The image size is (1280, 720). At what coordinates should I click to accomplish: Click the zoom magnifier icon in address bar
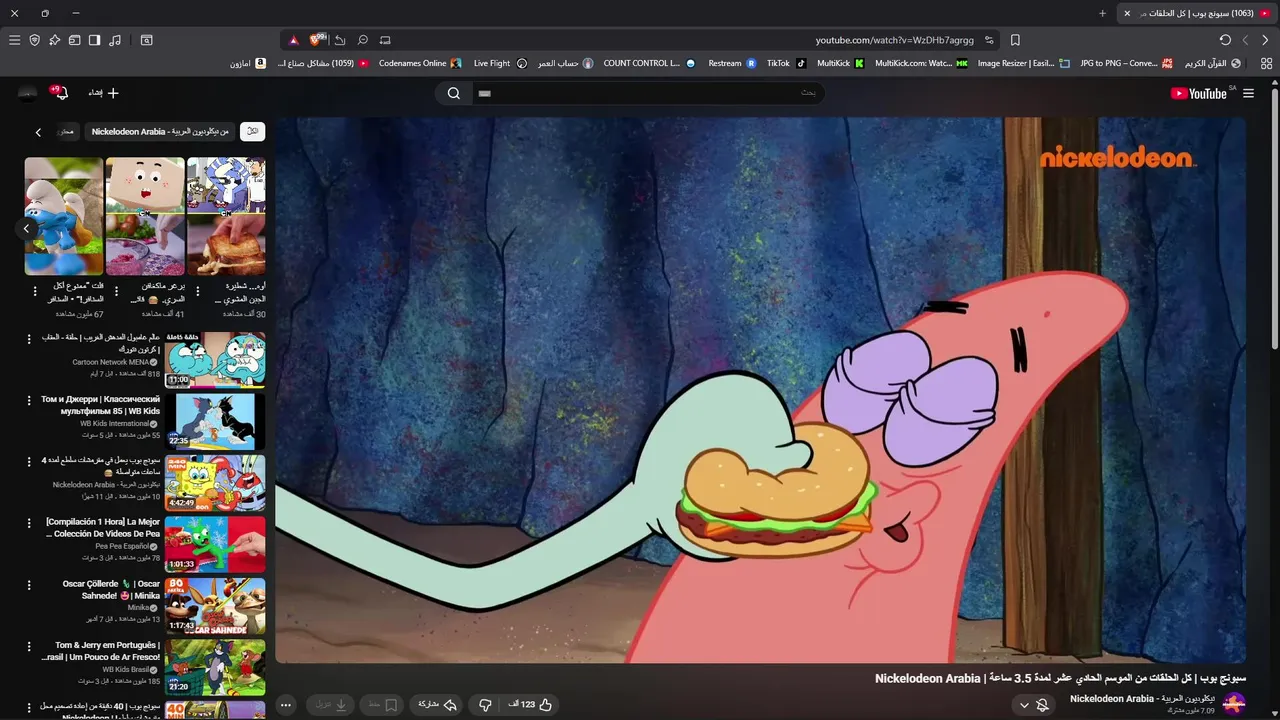click(x=363, y=40)
